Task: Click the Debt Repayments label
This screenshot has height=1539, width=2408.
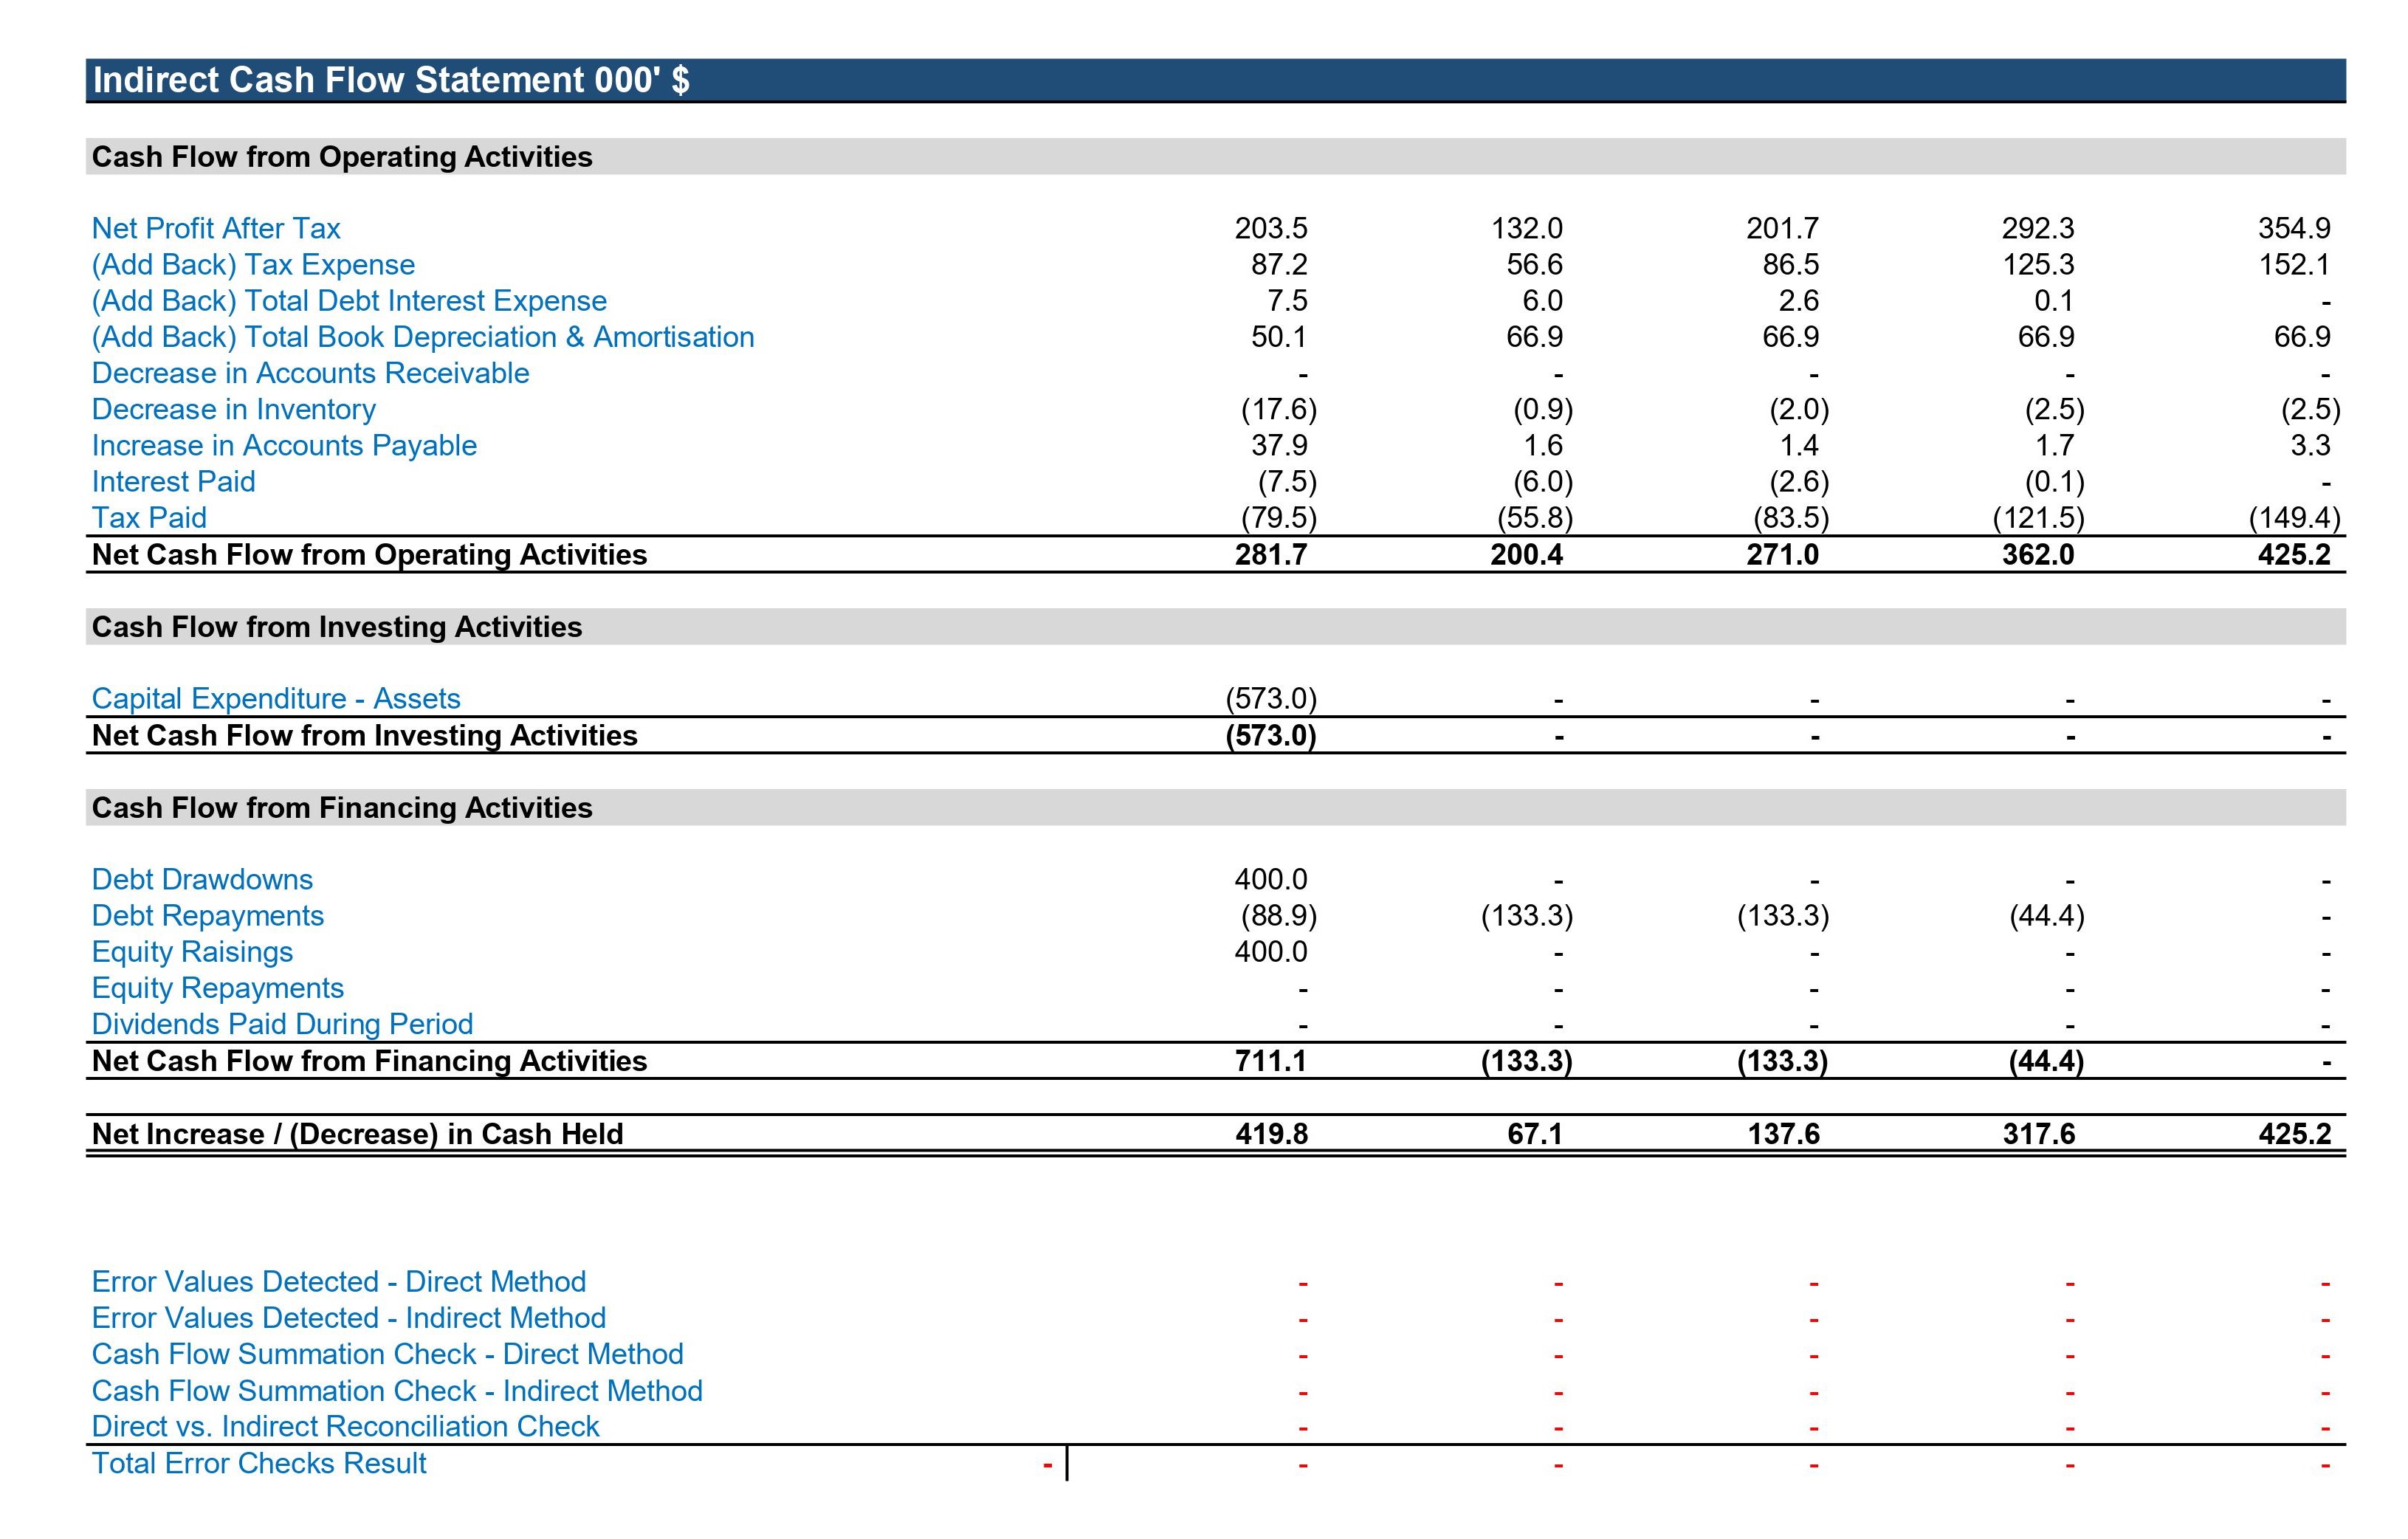Action: pos(208,916)
